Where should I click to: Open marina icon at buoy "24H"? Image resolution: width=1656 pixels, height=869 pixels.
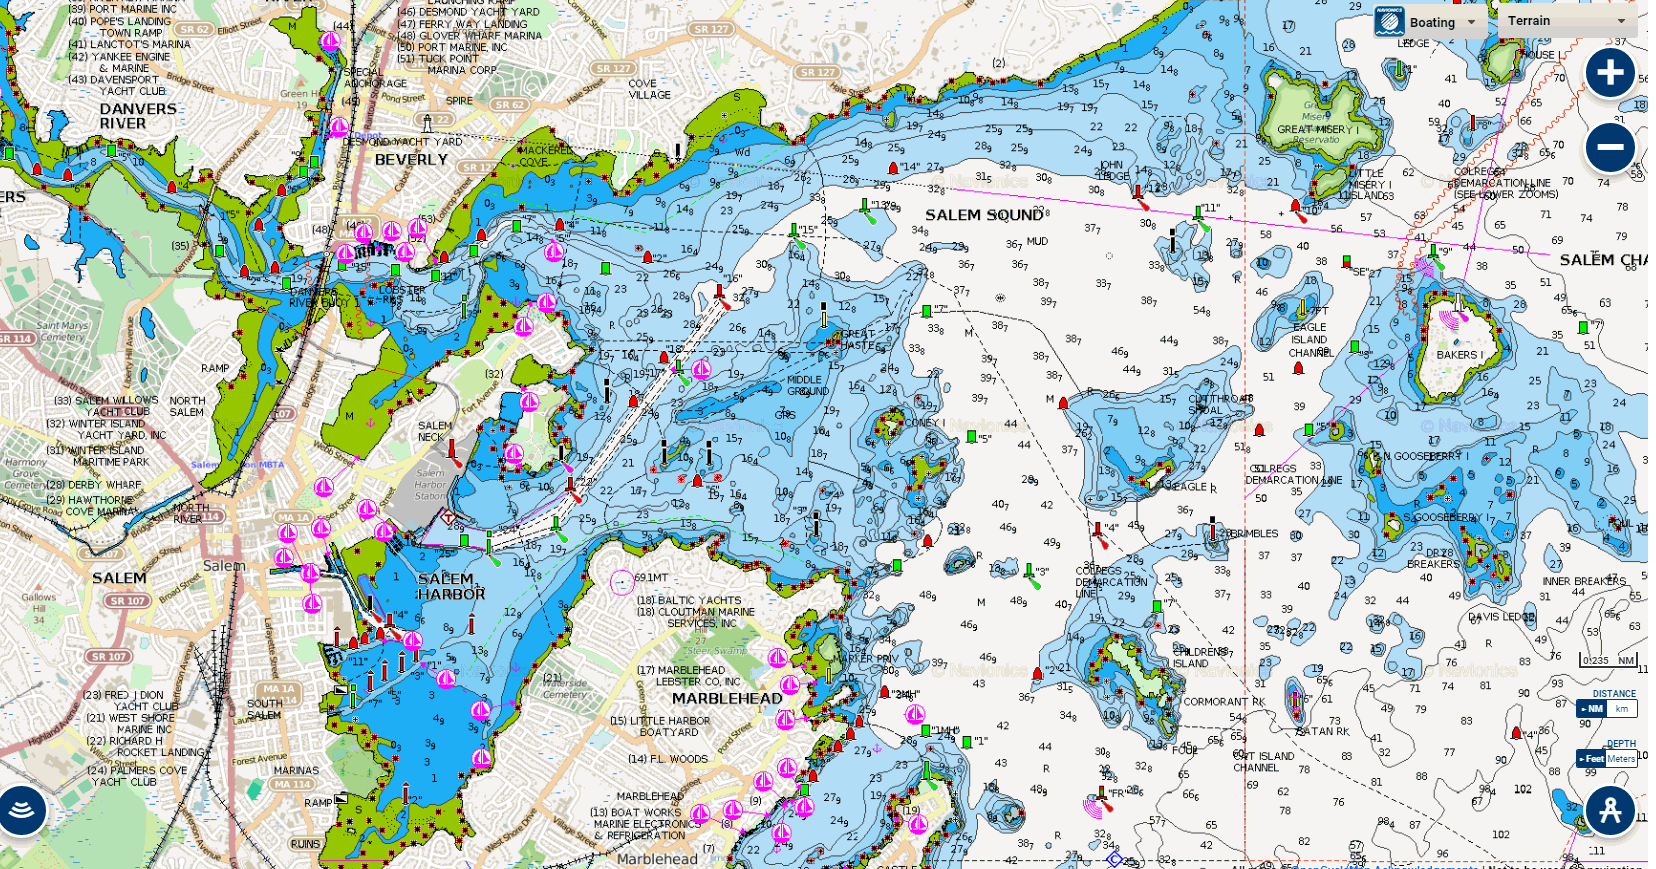[x=914, y=714]
